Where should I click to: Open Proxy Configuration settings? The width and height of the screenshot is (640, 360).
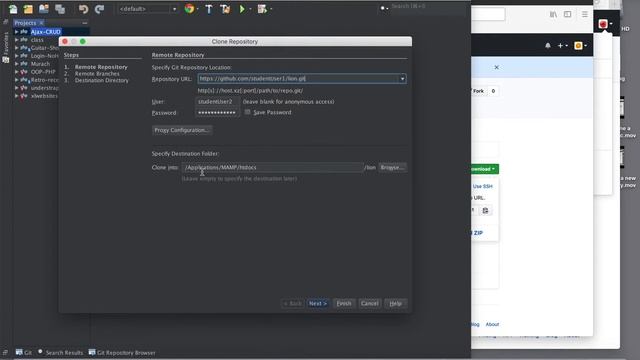click(x=182, y=130)
